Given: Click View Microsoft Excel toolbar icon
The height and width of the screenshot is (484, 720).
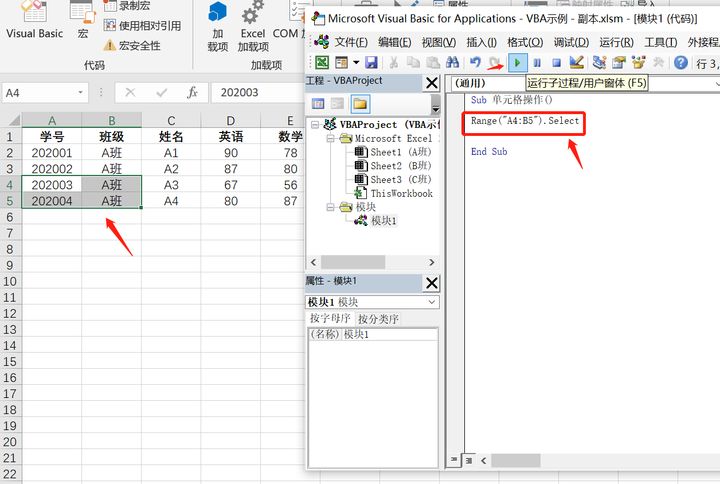Looking at the screenshot, I should tap(322, 62).
